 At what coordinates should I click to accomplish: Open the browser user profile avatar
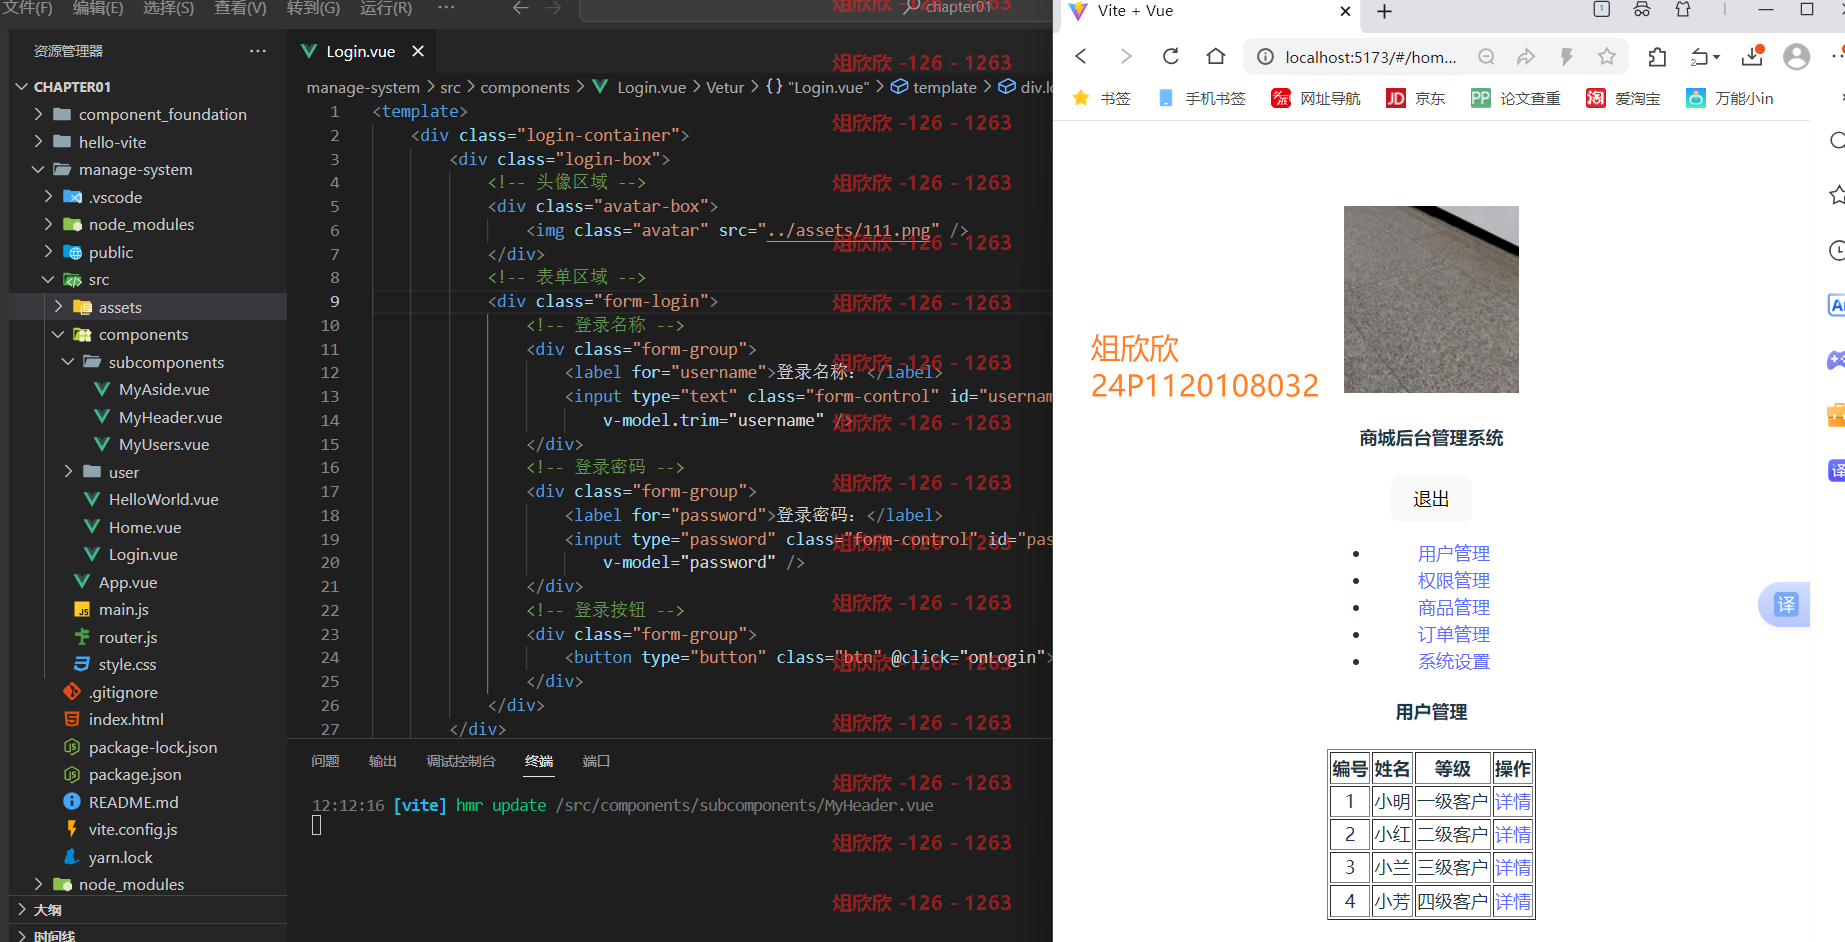tap(1797, 57)
